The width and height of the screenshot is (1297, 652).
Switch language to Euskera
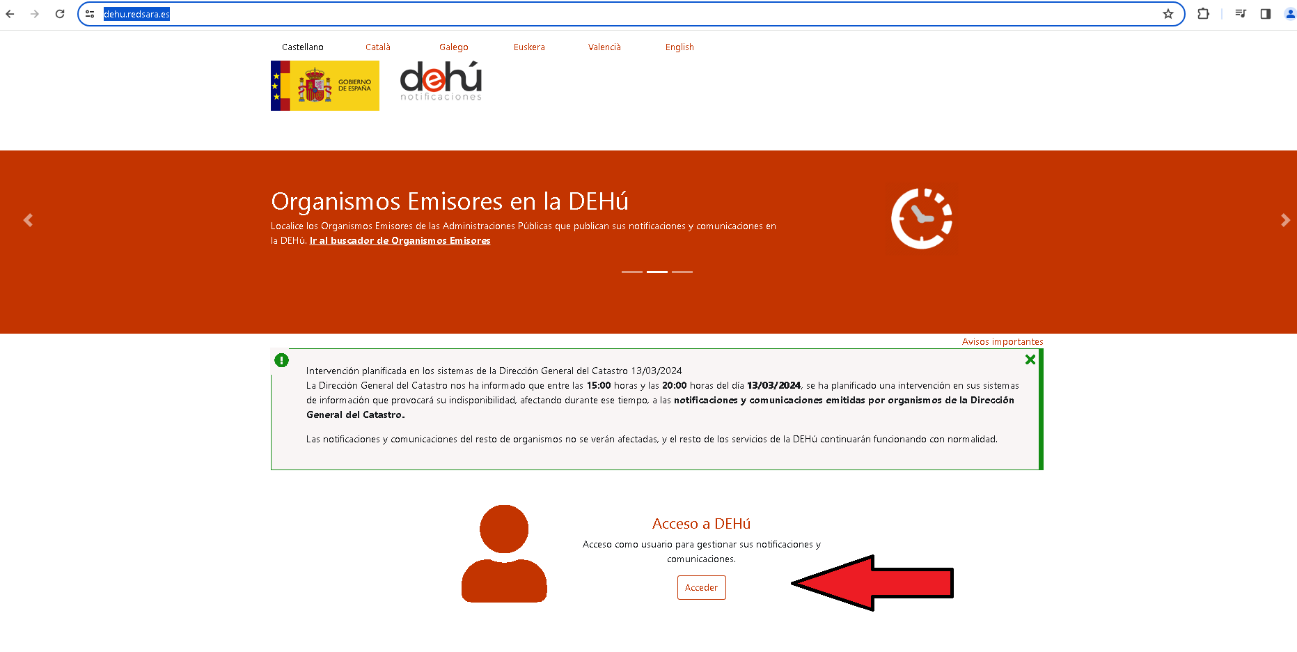tap(529, 47)
